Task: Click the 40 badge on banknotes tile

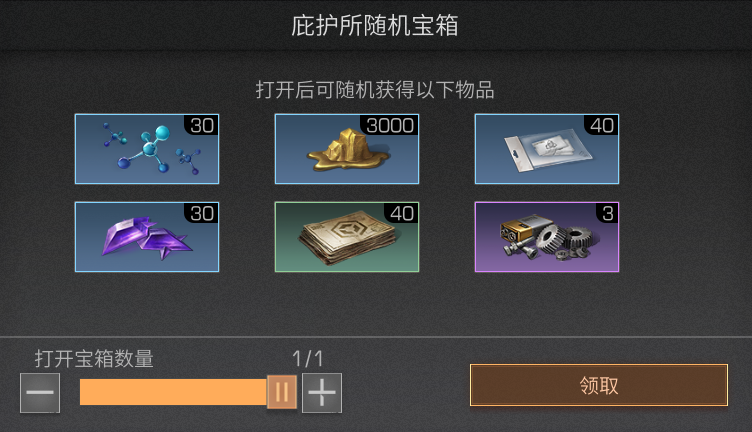Action: tap(401, 213)
